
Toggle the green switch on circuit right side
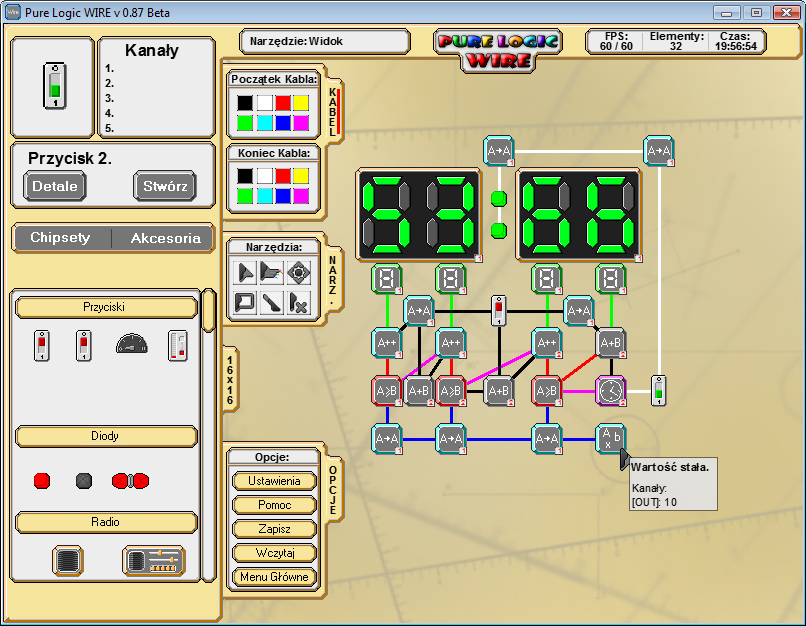(658, 390)
